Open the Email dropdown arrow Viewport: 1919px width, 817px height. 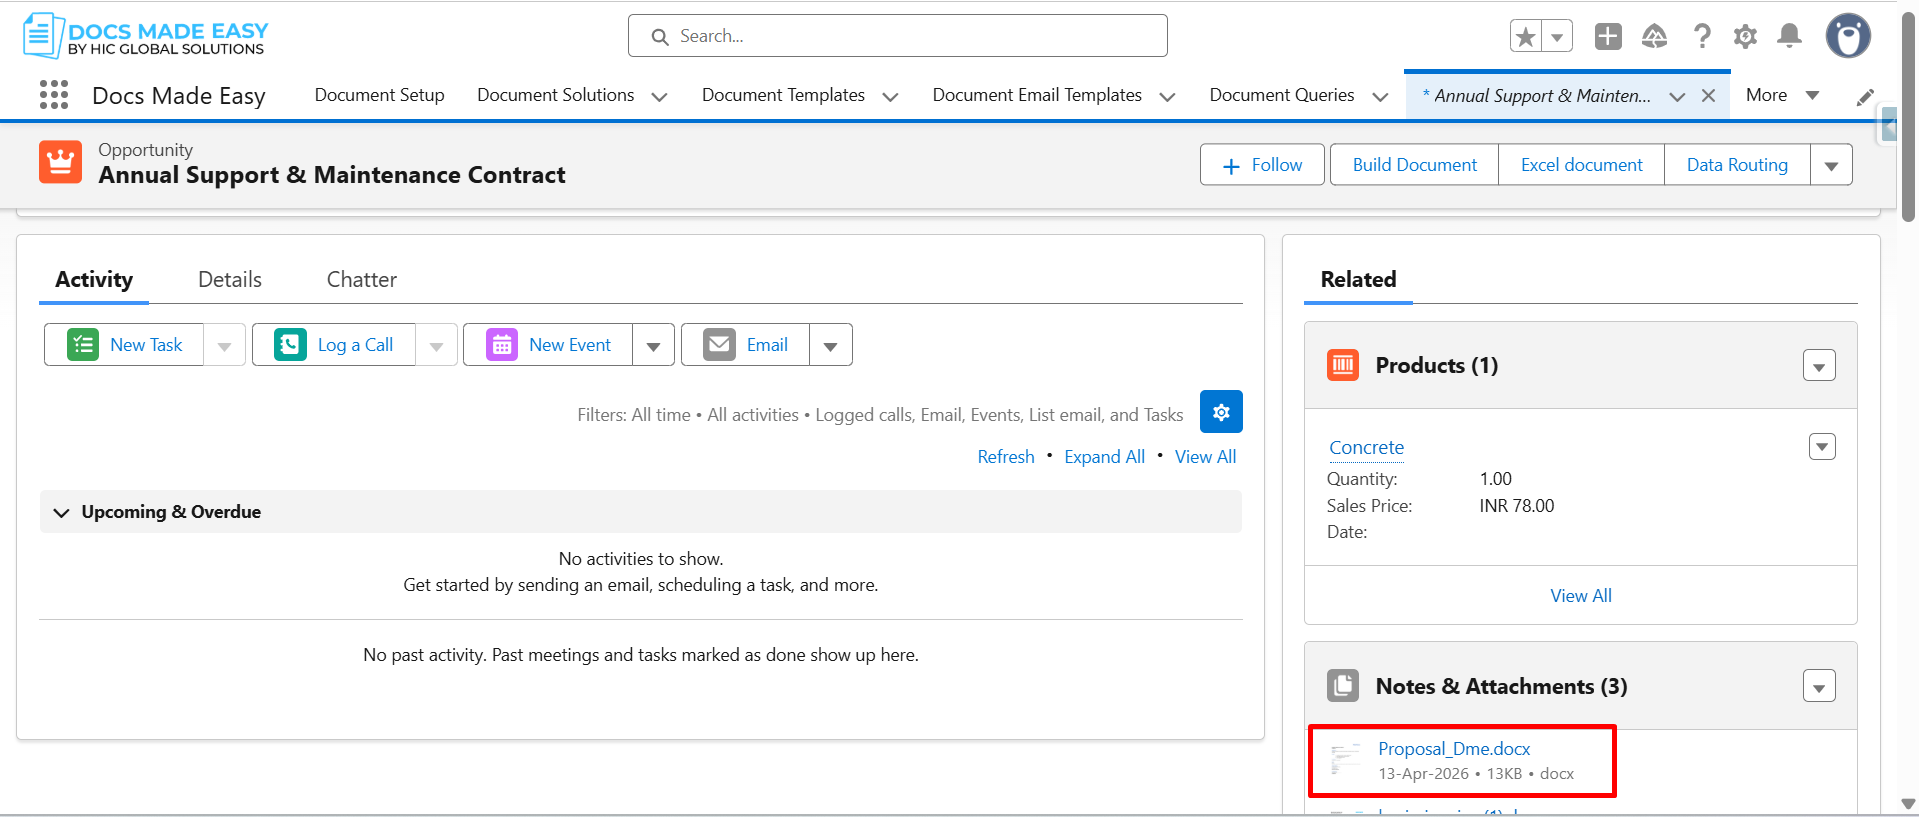coord(830,345)
